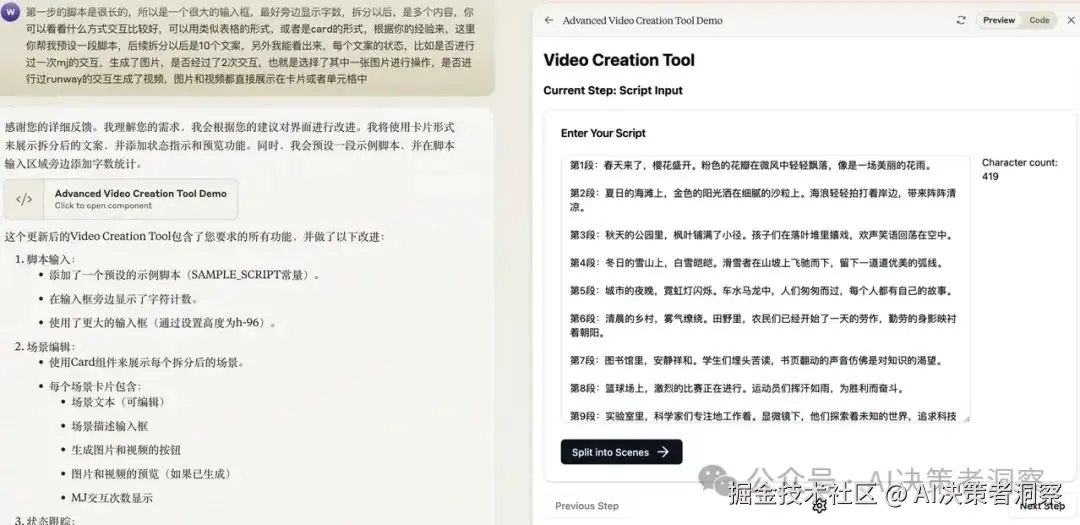Viewport: 1080px width, 525px height.
Task: Click the character count value 419
Action: point(990,176)
